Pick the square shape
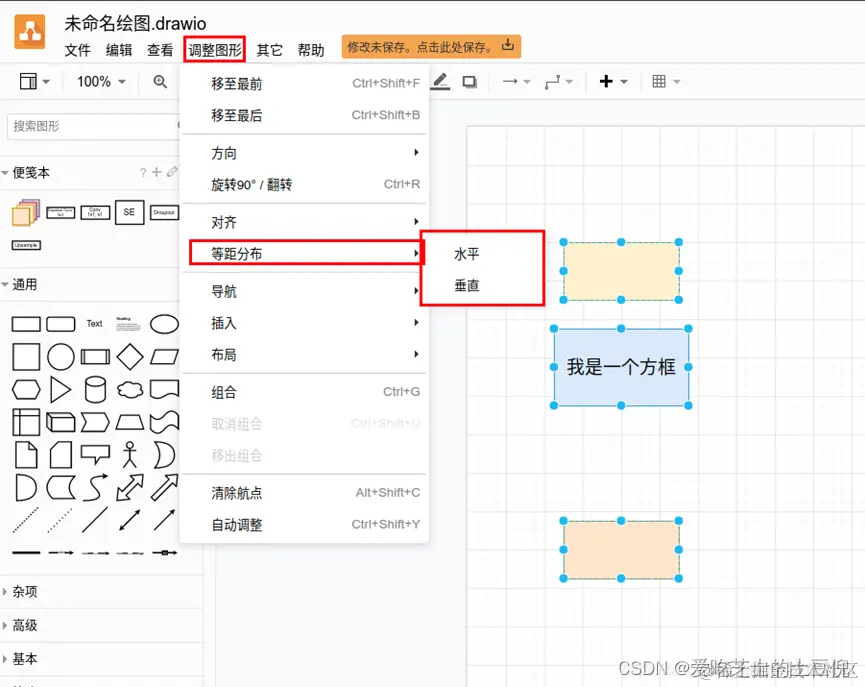 (x=26, y=357)
